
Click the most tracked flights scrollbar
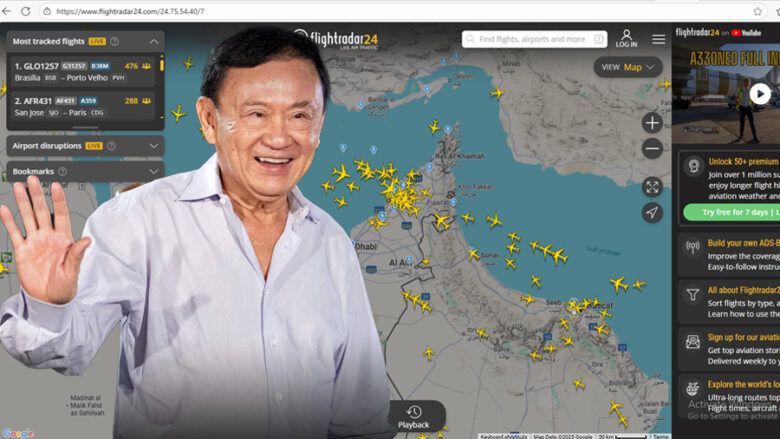(162, 65)
